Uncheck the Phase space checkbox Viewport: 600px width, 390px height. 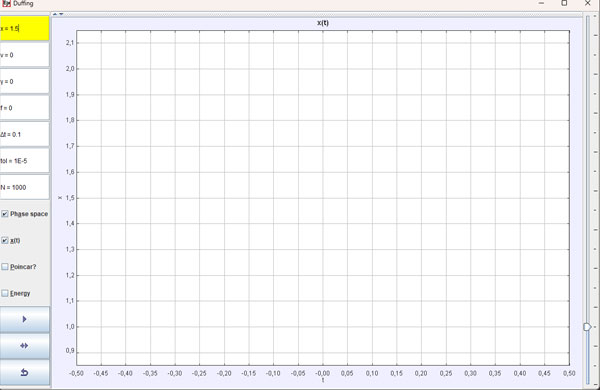click(x=5, y=214)
